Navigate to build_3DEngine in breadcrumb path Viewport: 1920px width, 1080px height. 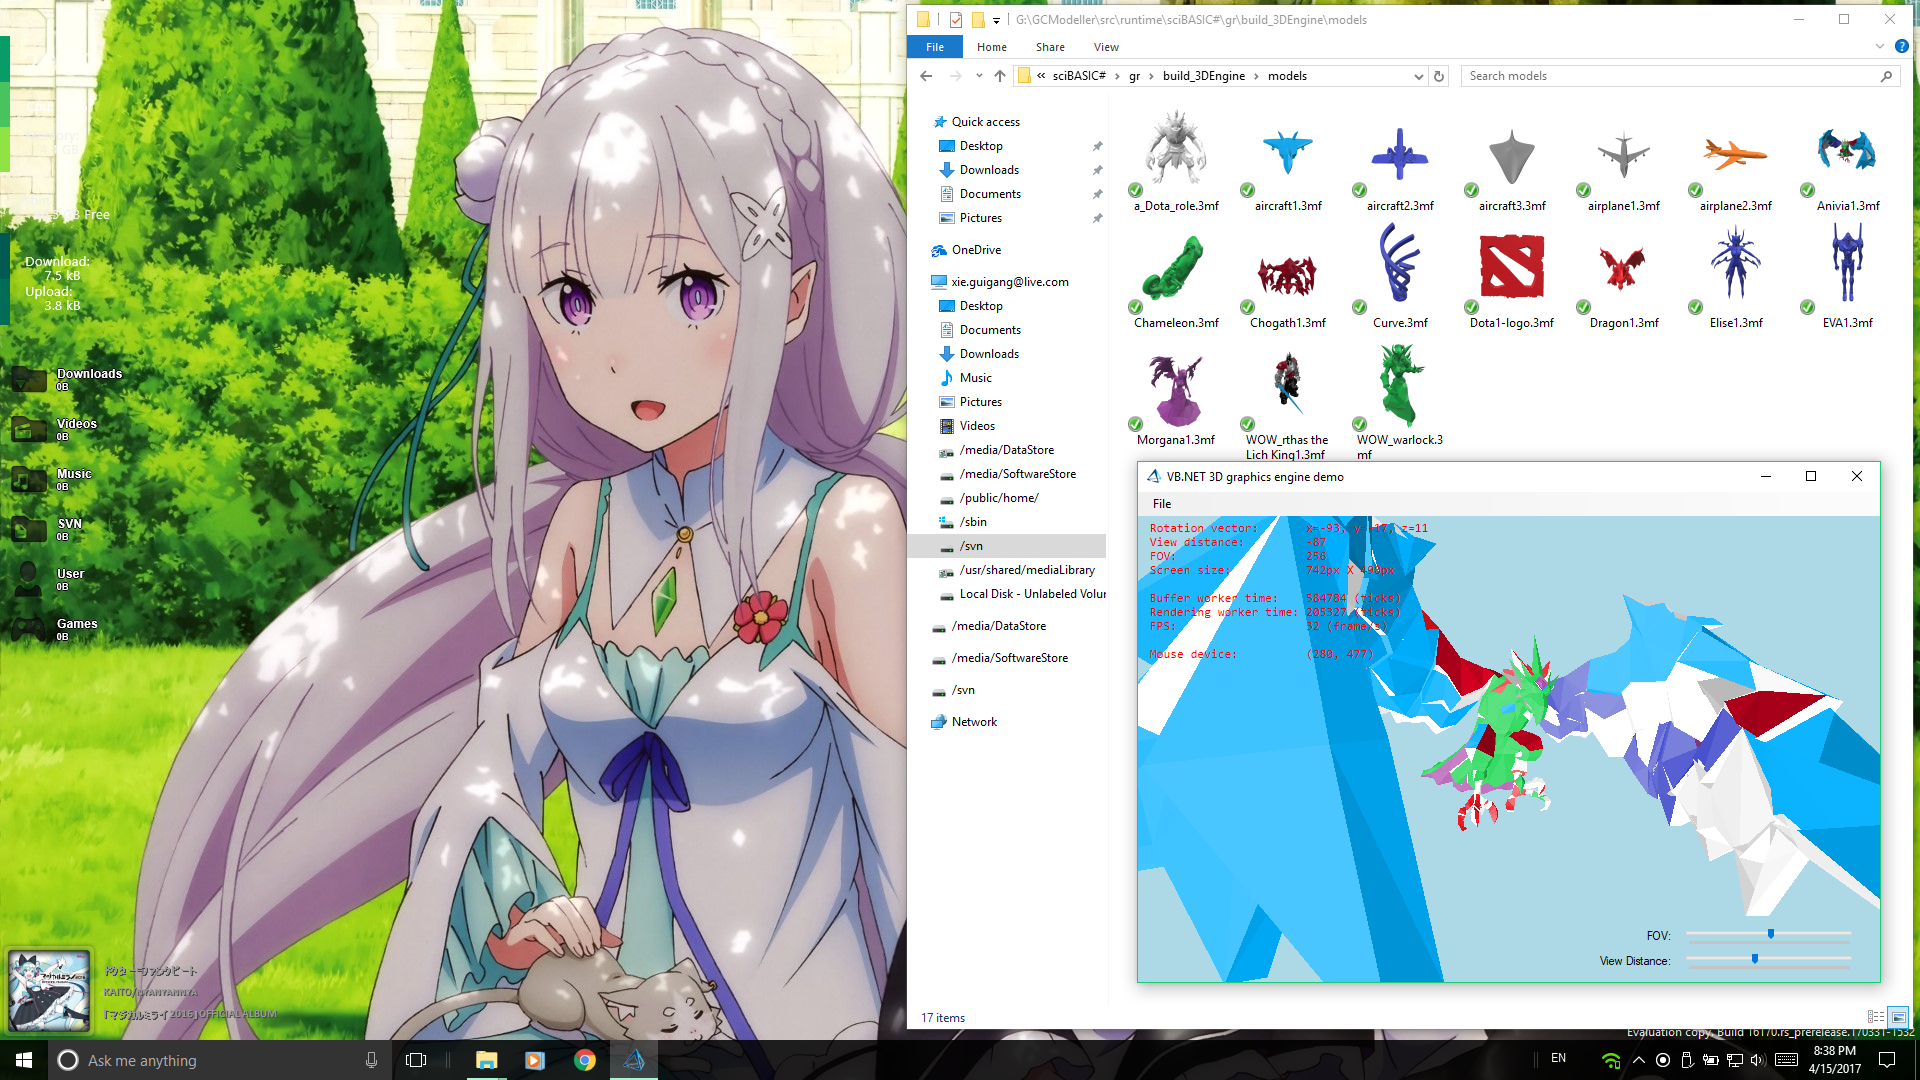[1203, 76]
